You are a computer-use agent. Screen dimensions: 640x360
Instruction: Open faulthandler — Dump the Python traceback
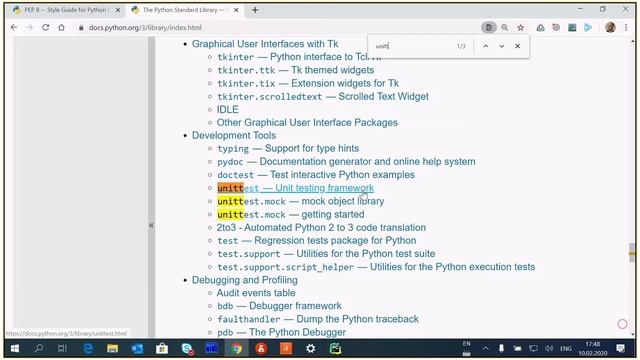318,319
